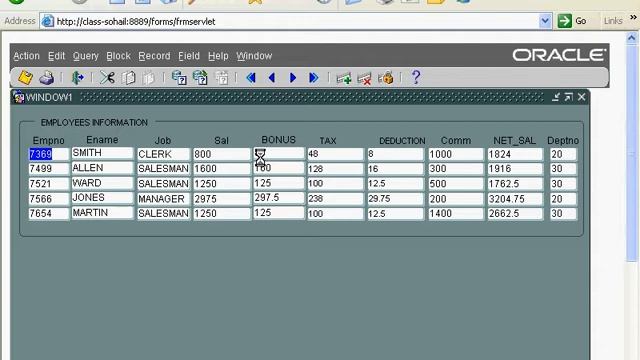Click the Job field CLERK
This screenshot has height=360, width=640.
coord(163,154)
